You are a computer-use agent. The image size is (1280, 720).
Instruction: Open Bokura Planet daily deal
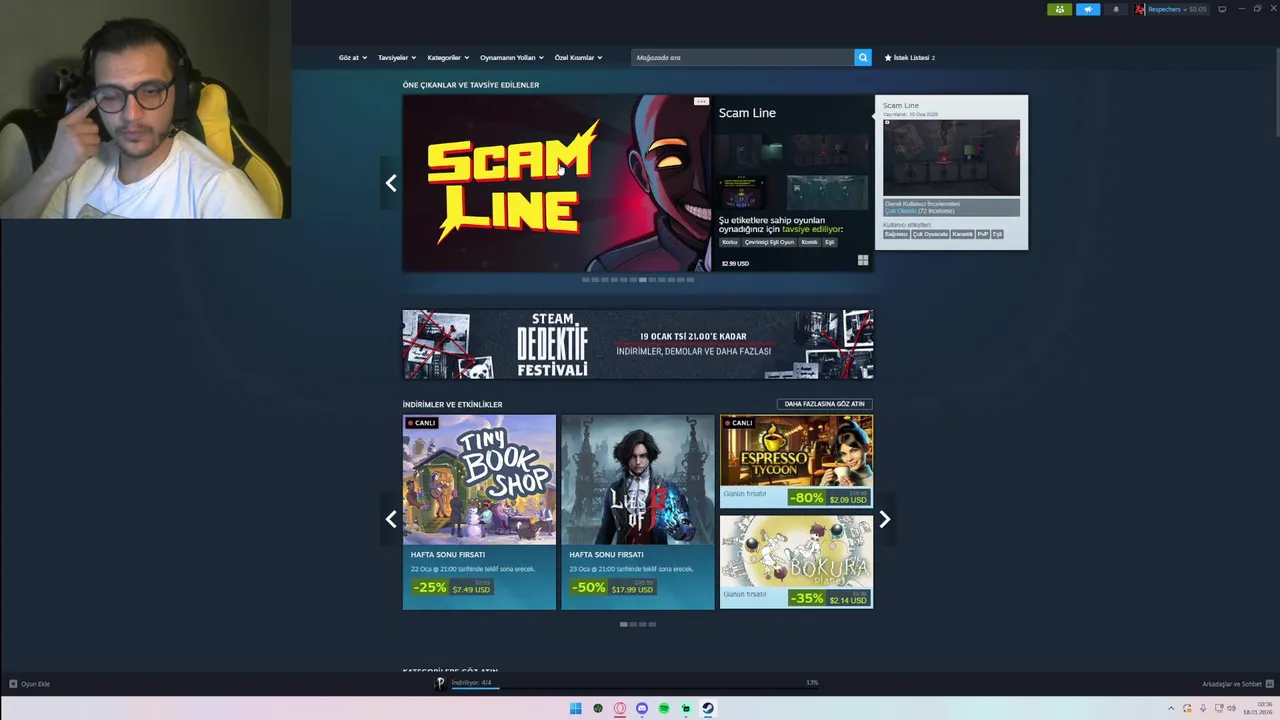(796, 562)
